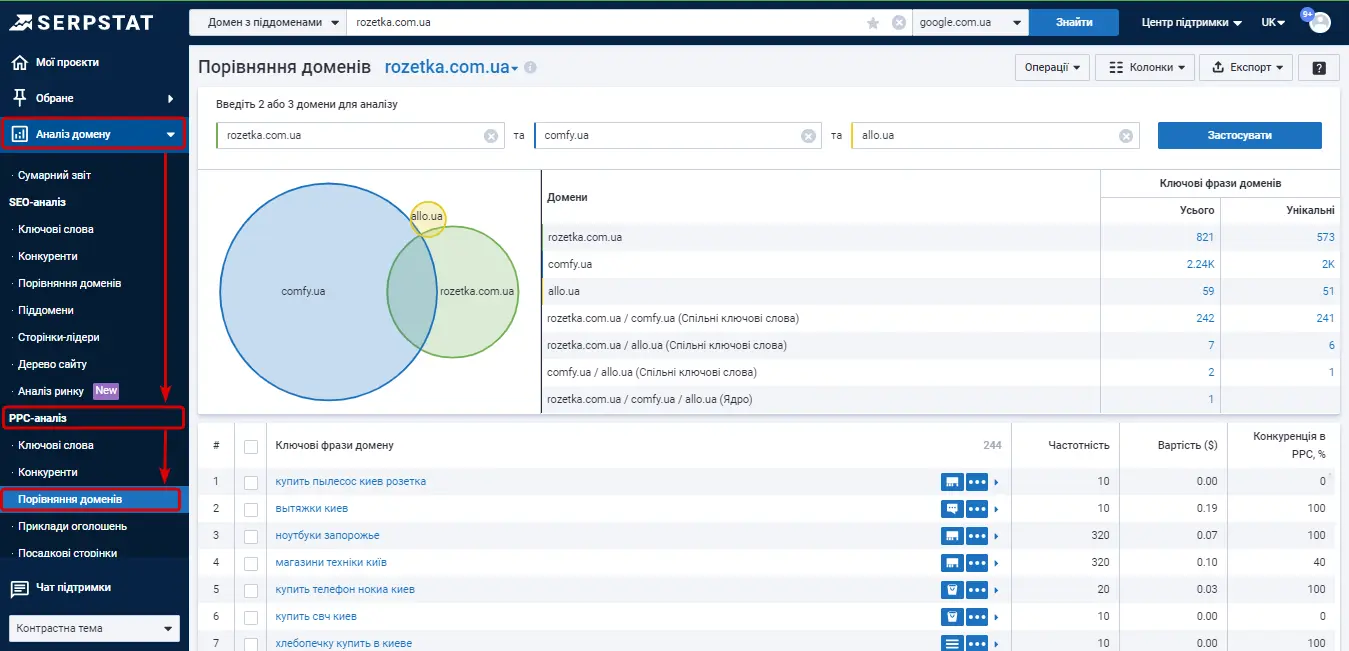Open the UK language dropdown
The height and width of the screenshot is (651, 1349).
[x=1273, y=22]
